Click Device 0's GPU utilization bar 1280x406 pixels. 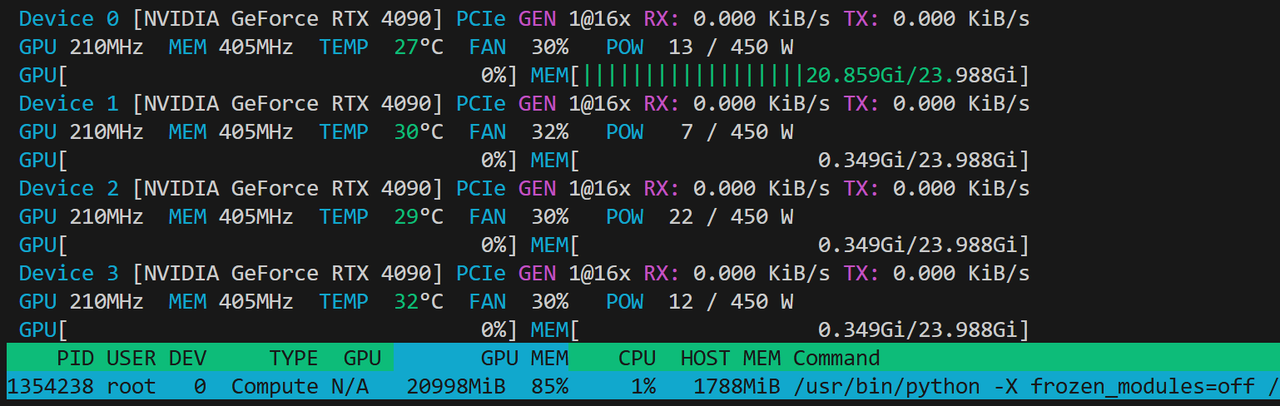point(270,75)
